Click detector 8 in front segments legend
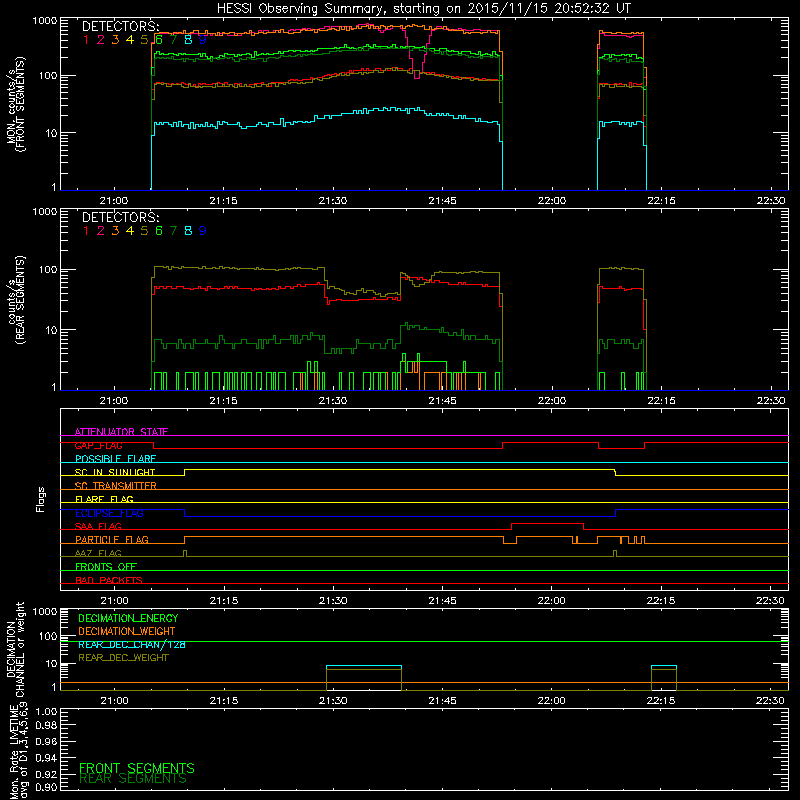The width and height of the screenshot is (800, 800). pyautogui.click(x=188, y=40)
